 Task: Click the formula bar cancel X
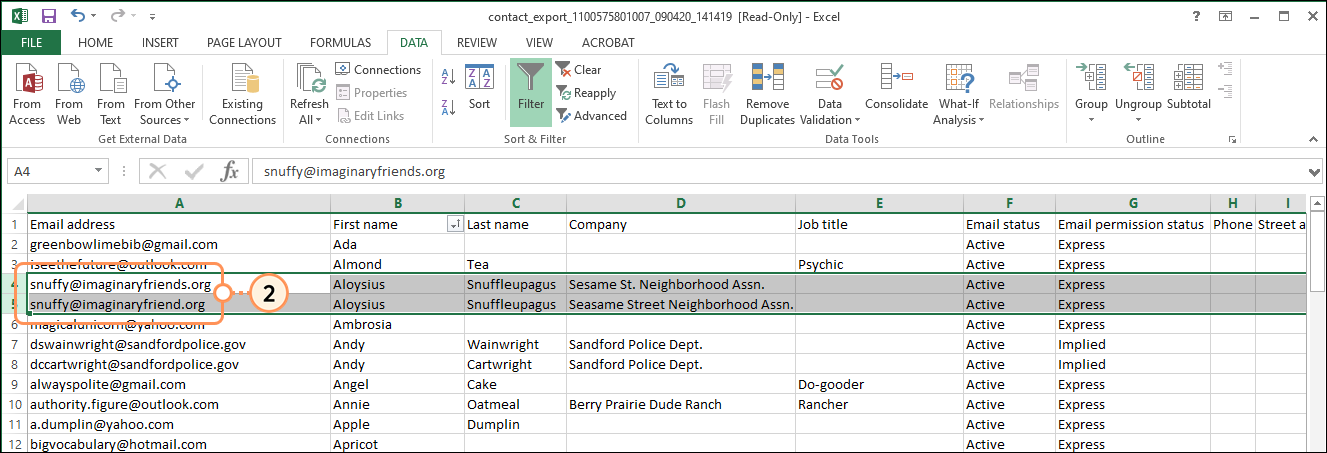pyautogui.click(x=157, y=171)
